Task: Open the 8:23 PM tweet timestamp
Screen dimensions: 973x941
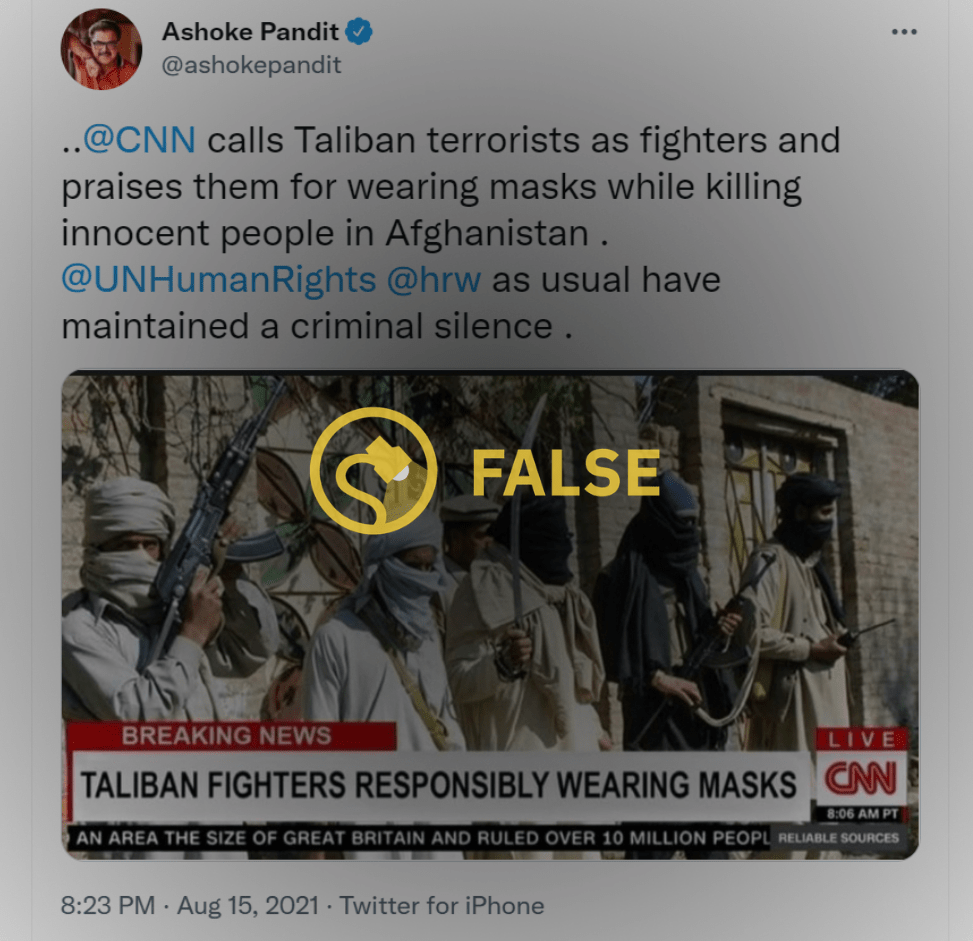Action: (108, 906)
